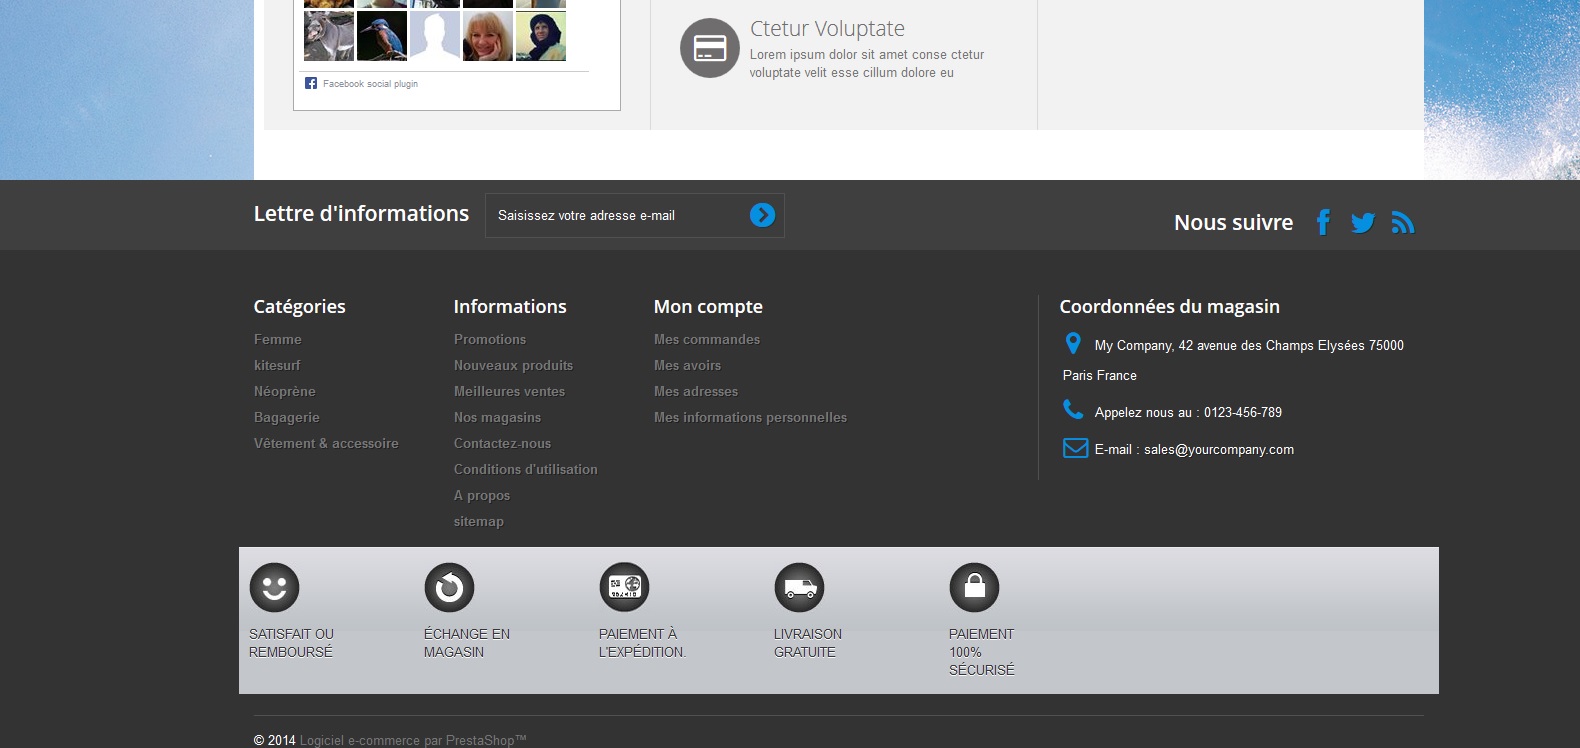Viewport: 1580px width, 748px height.
Task: Click the blonde woman profile thumbnail
Action: click(x=488, y=36)
